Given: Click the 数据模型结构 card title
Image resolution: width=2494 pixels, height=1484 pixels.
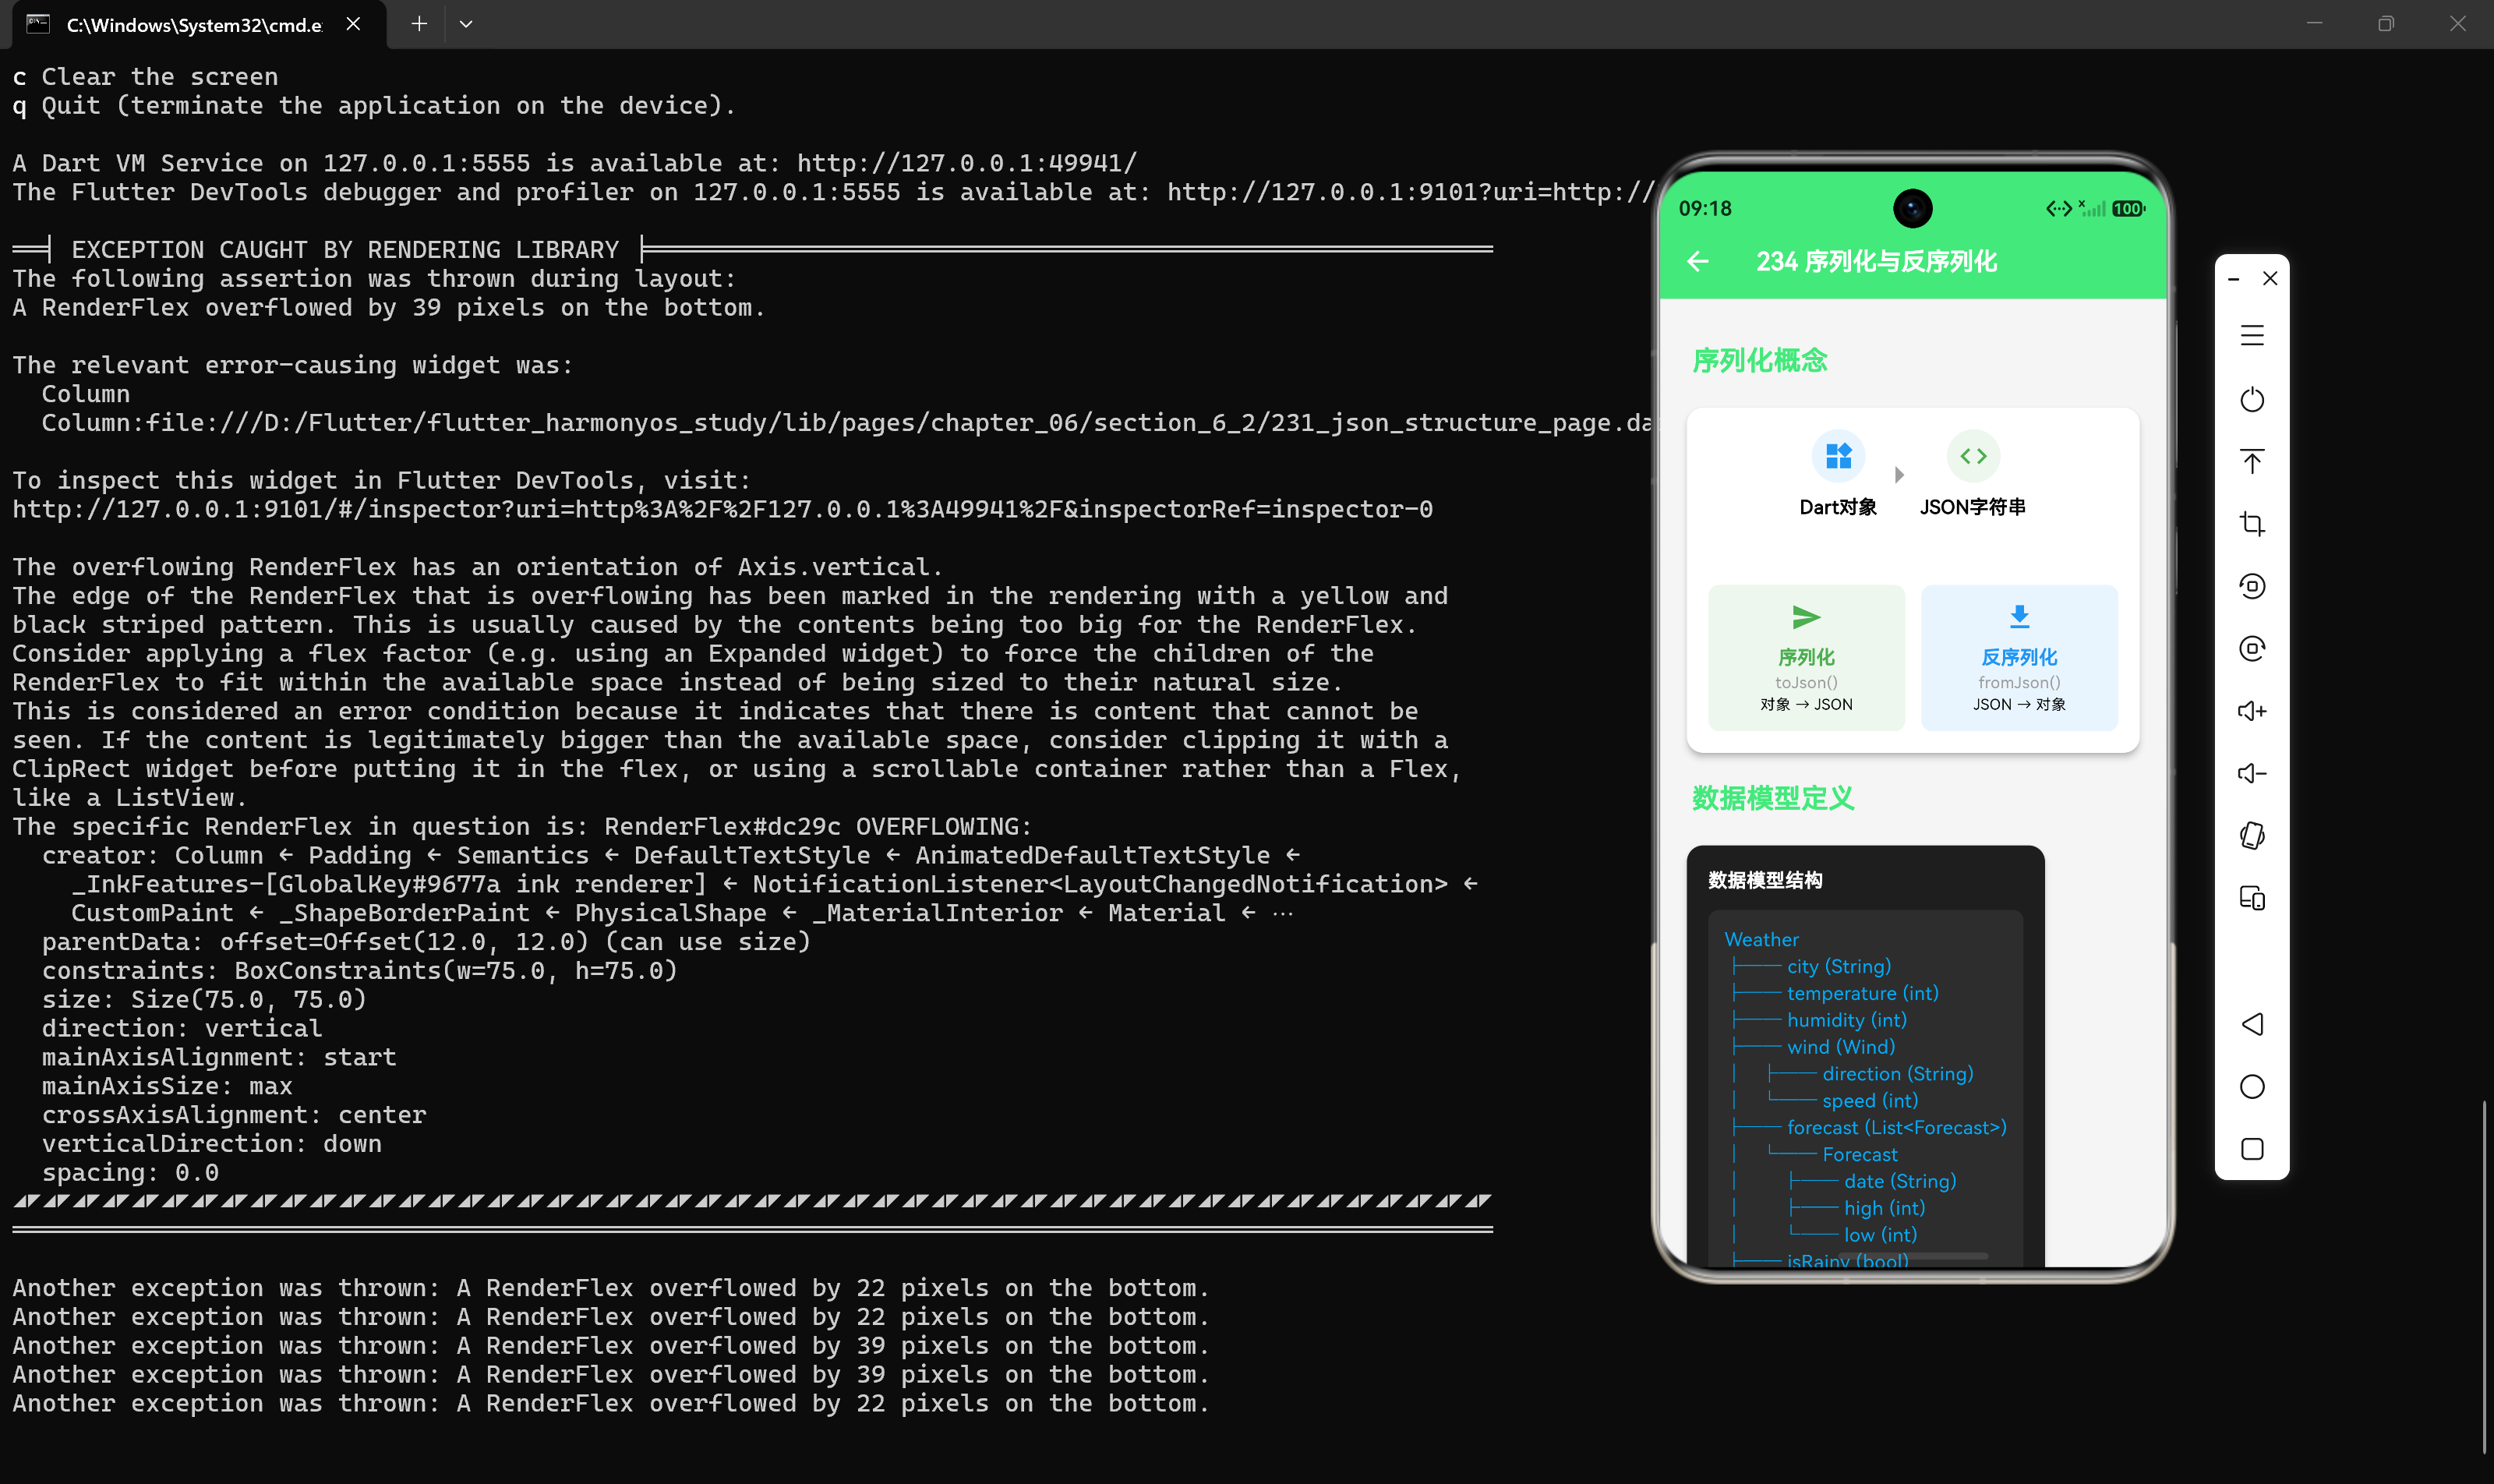Looking at the screenshot, I should pyautogui.click(x=1765, y=880).
